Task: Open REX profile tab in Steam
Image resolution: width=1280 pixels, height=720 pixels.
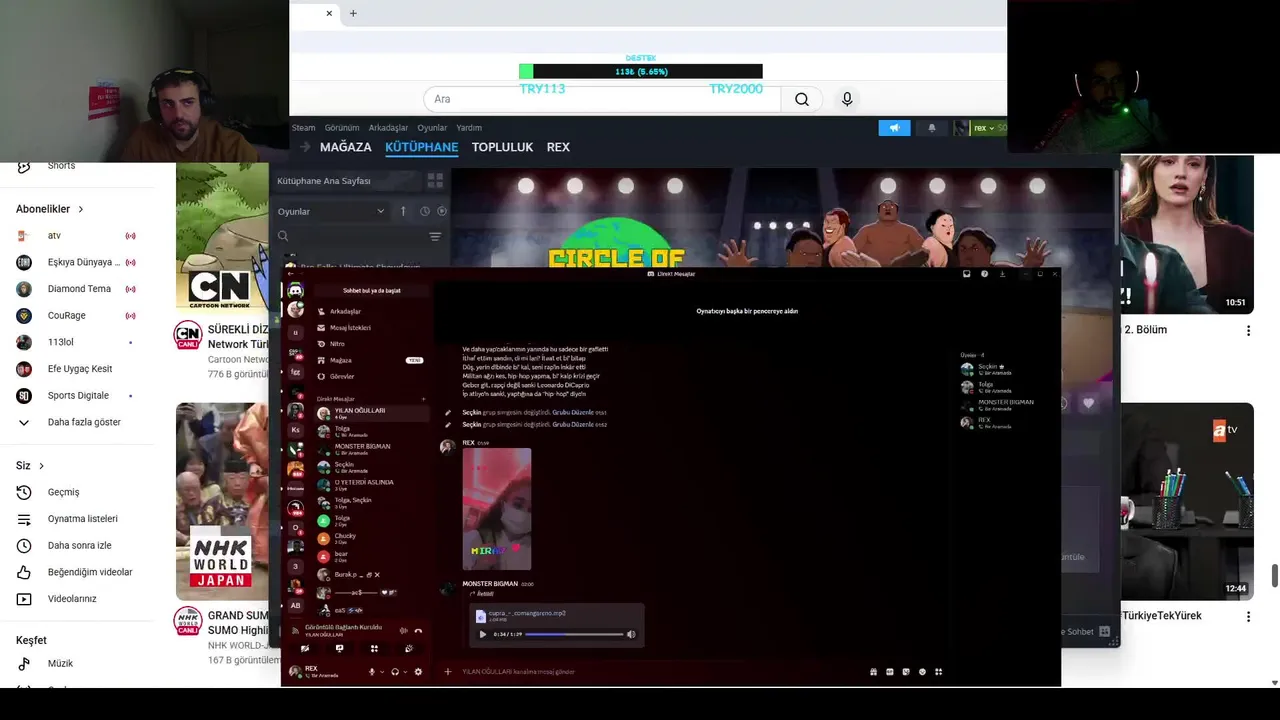Action: (x=558, y=147)
